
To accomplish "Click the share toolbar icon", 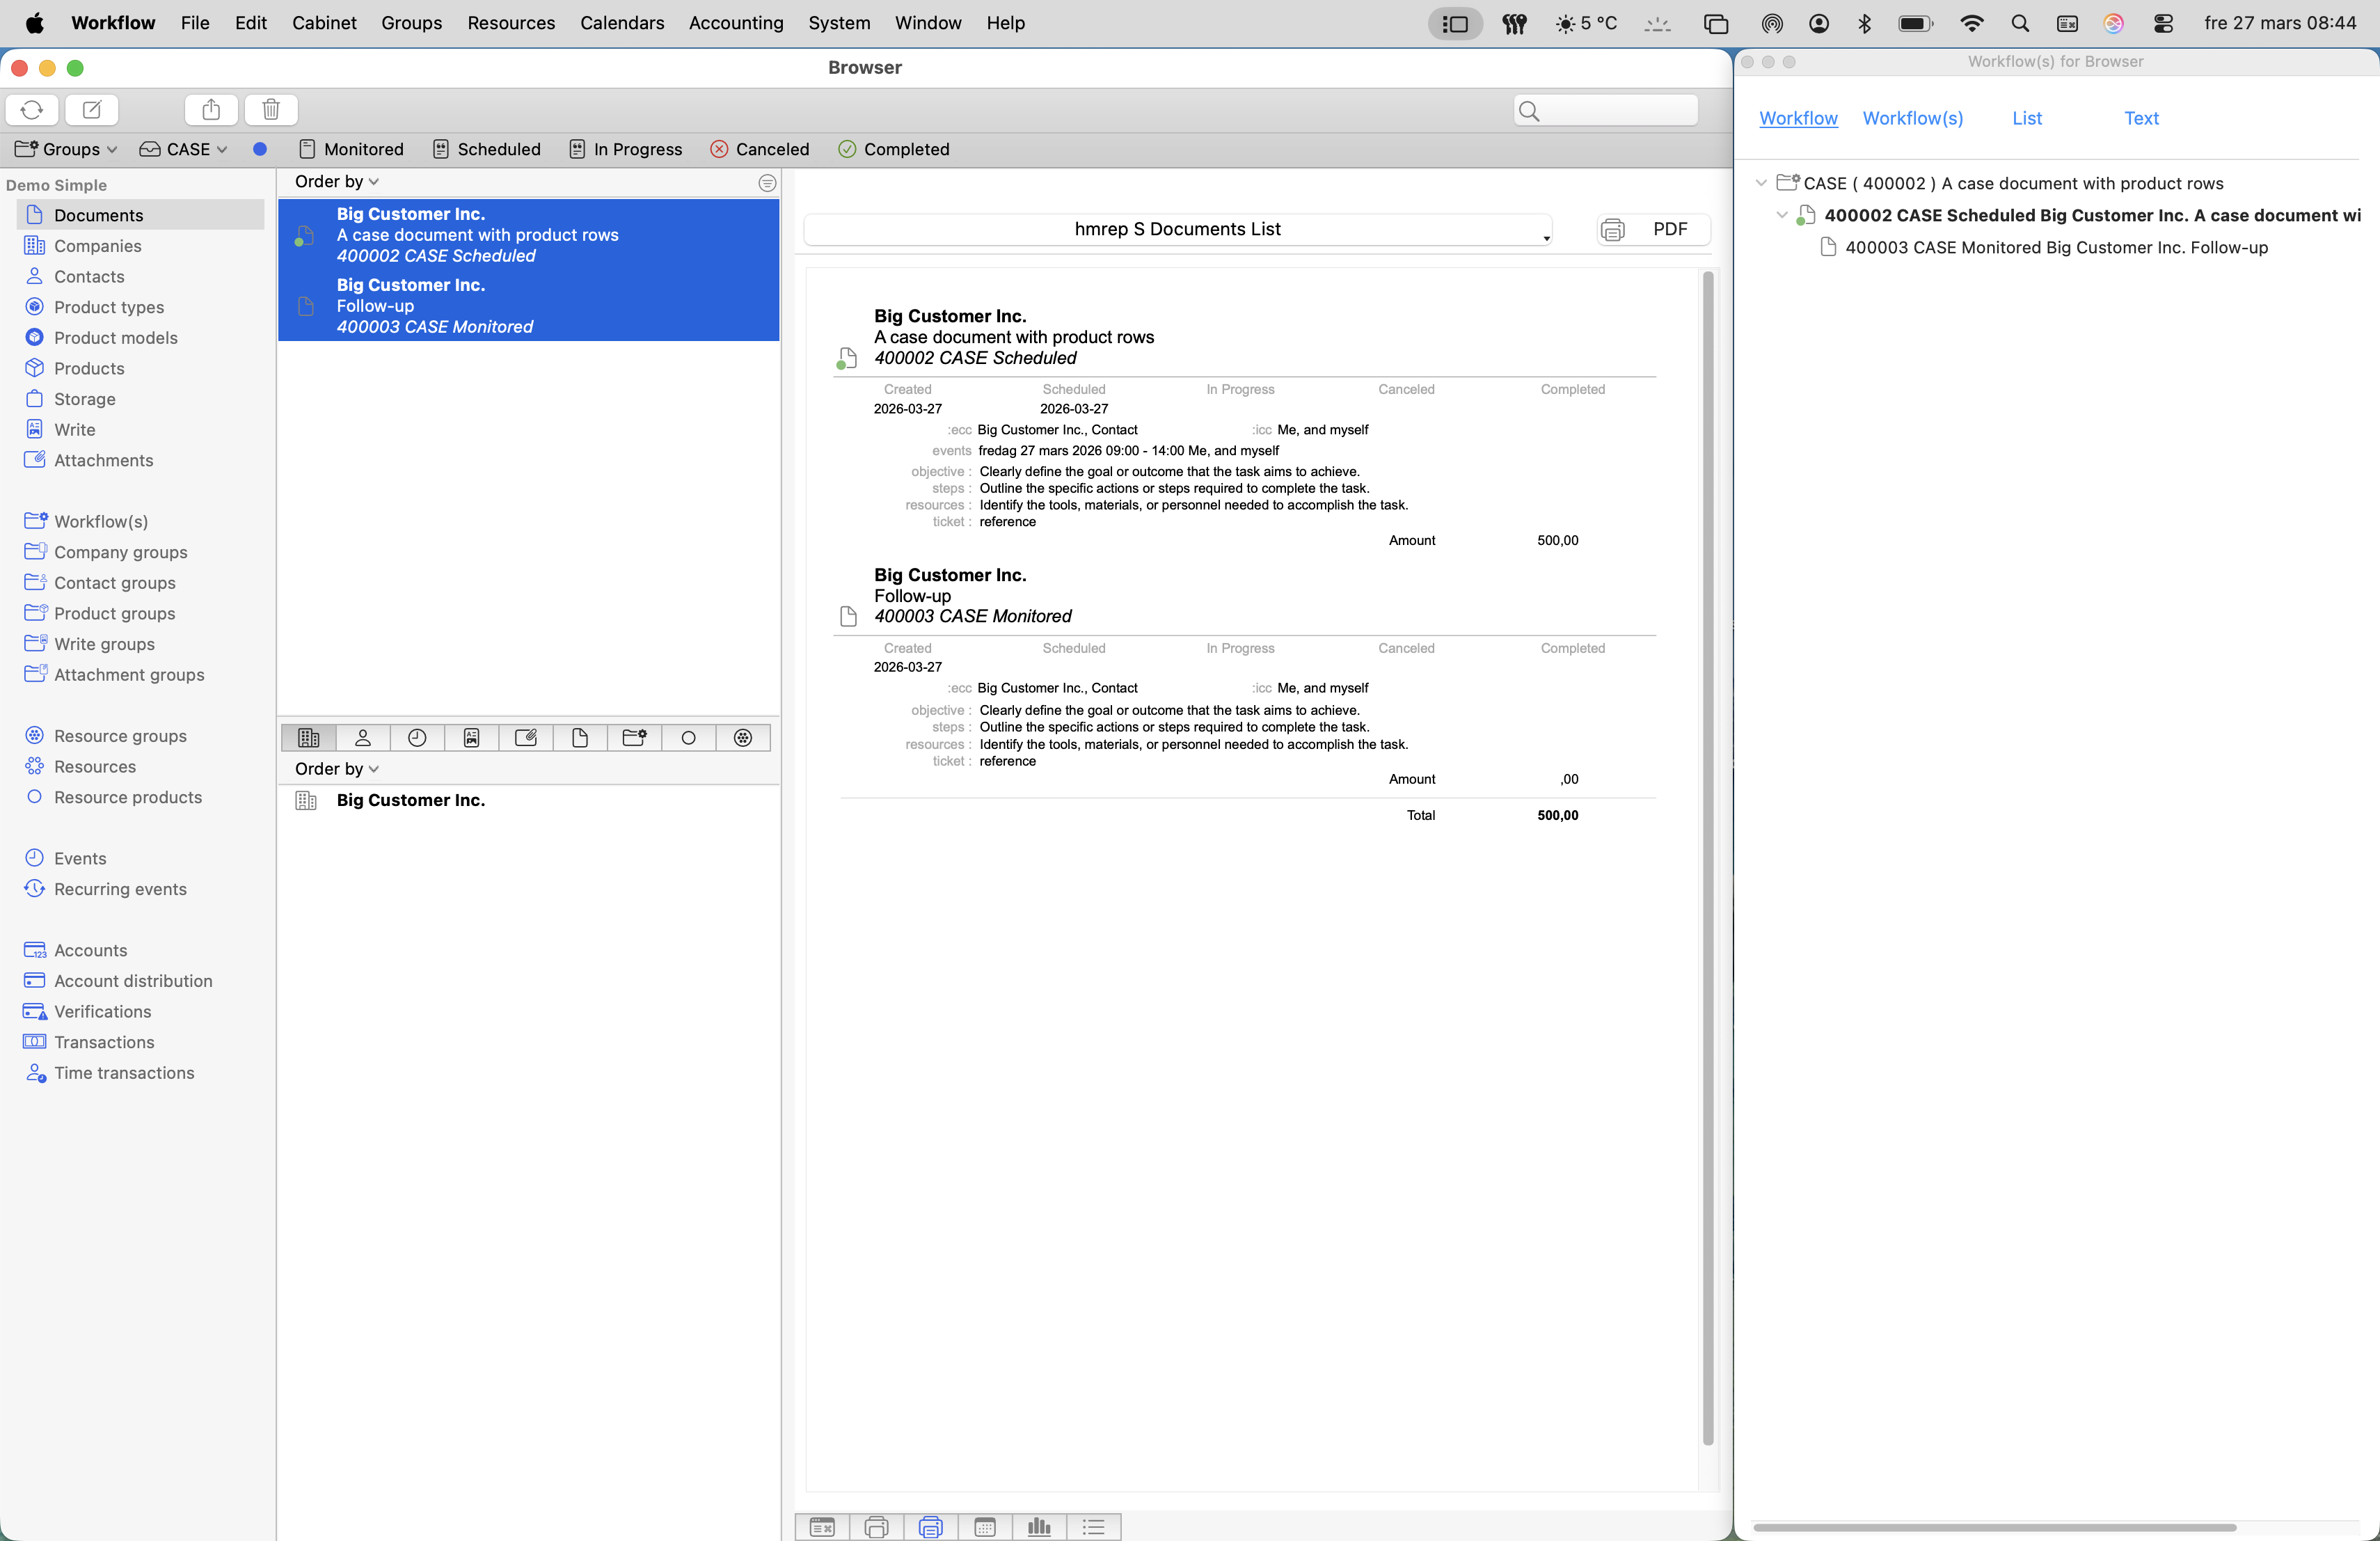I will pos(211,110).
